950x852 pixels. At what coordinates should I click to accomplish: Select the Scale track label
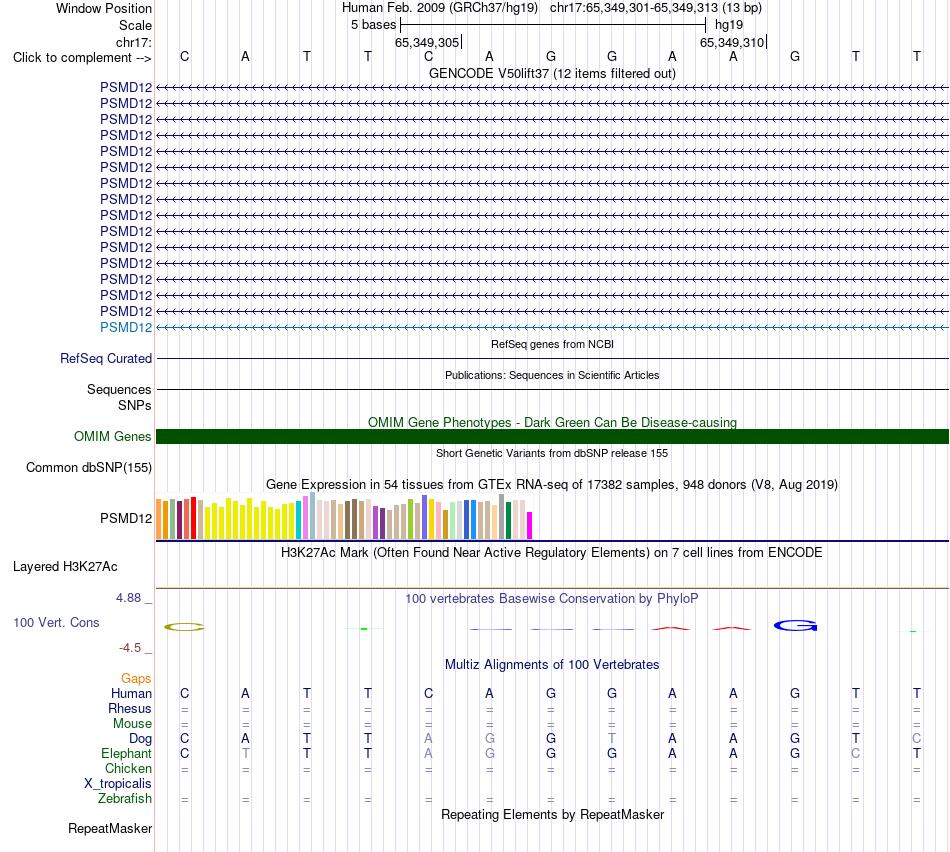tap(135, 25)
